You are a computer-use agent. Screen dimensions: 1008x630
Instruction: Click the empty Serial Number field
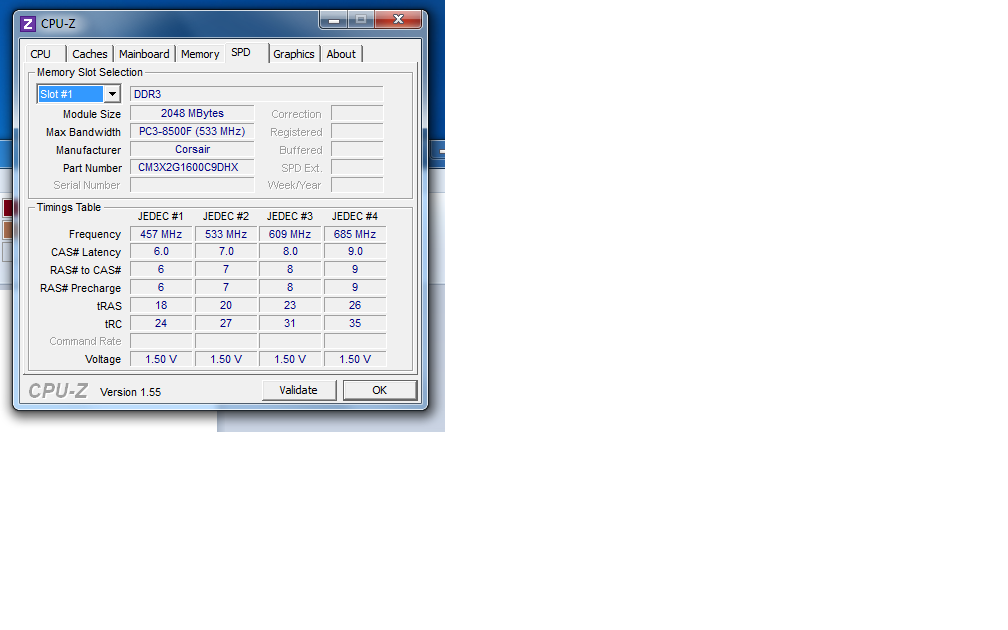[x=192, y=185]
